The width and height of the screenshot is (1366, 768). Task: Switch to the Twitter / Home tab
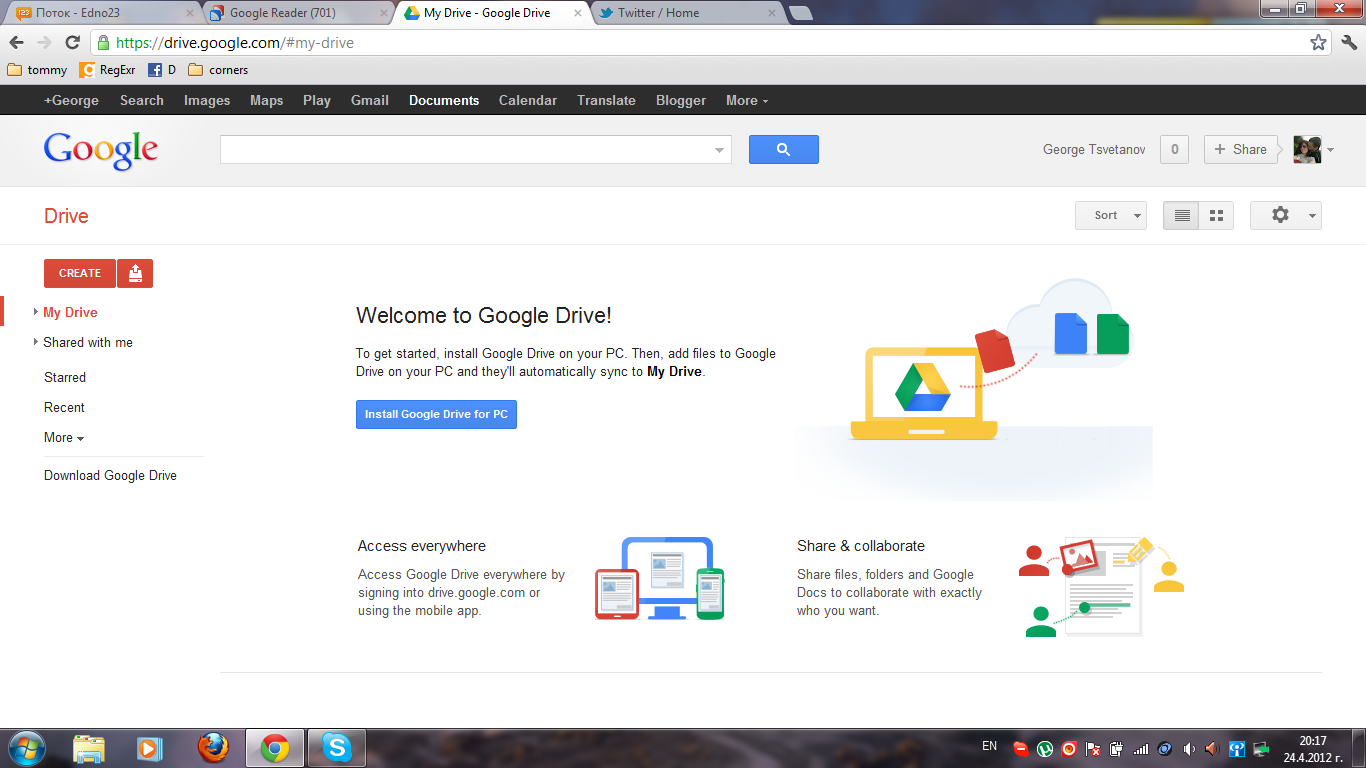point(686,13)
